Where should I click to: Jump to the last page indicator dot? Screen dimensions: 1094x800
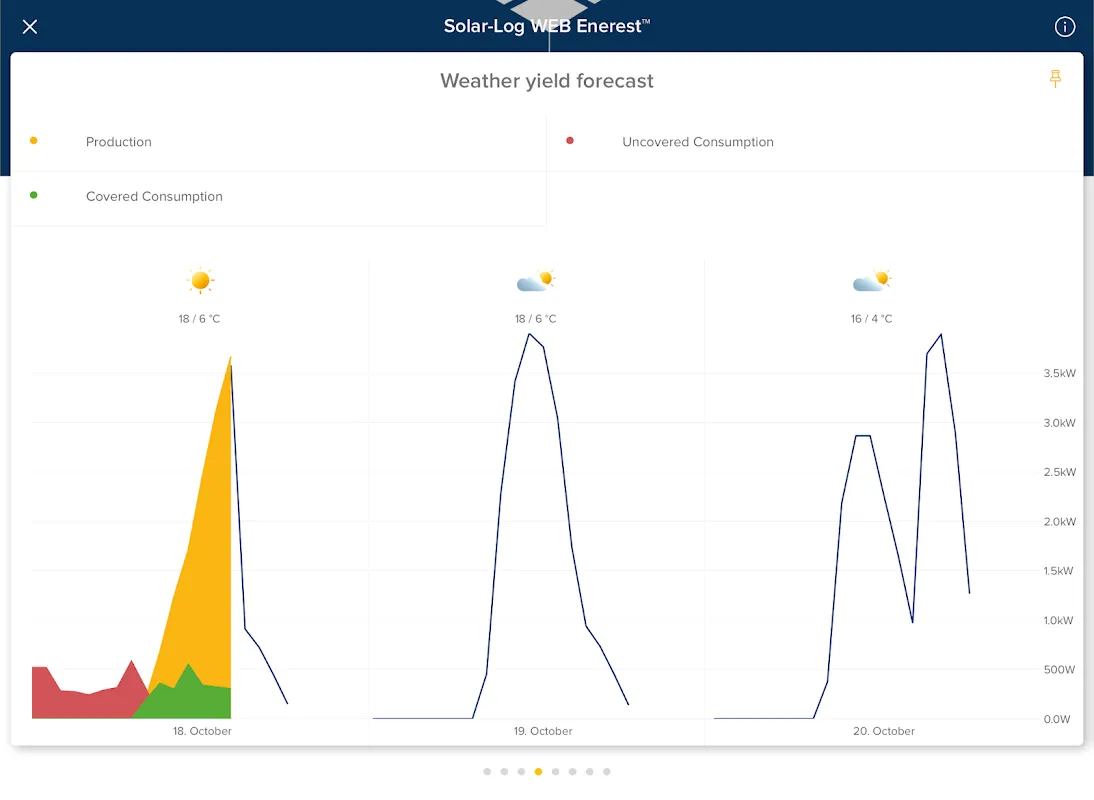pos(607,772)
